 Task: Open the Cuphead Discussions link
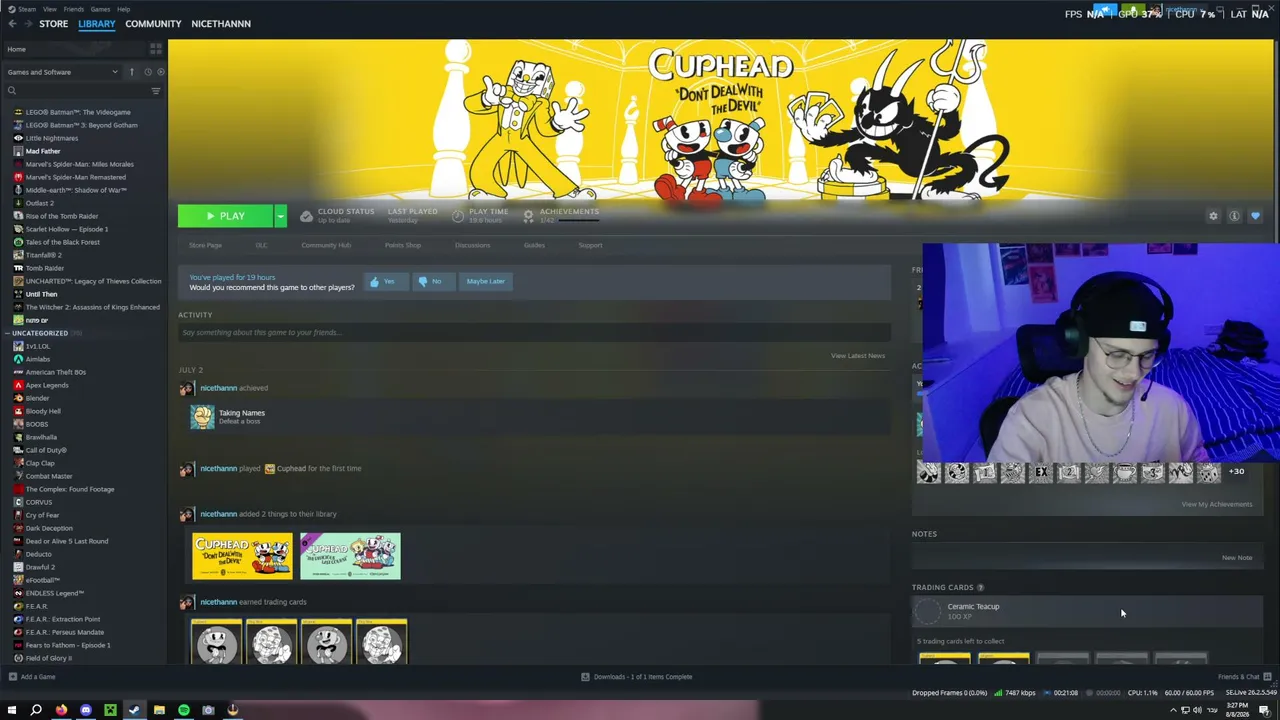[x=472, y=245]
